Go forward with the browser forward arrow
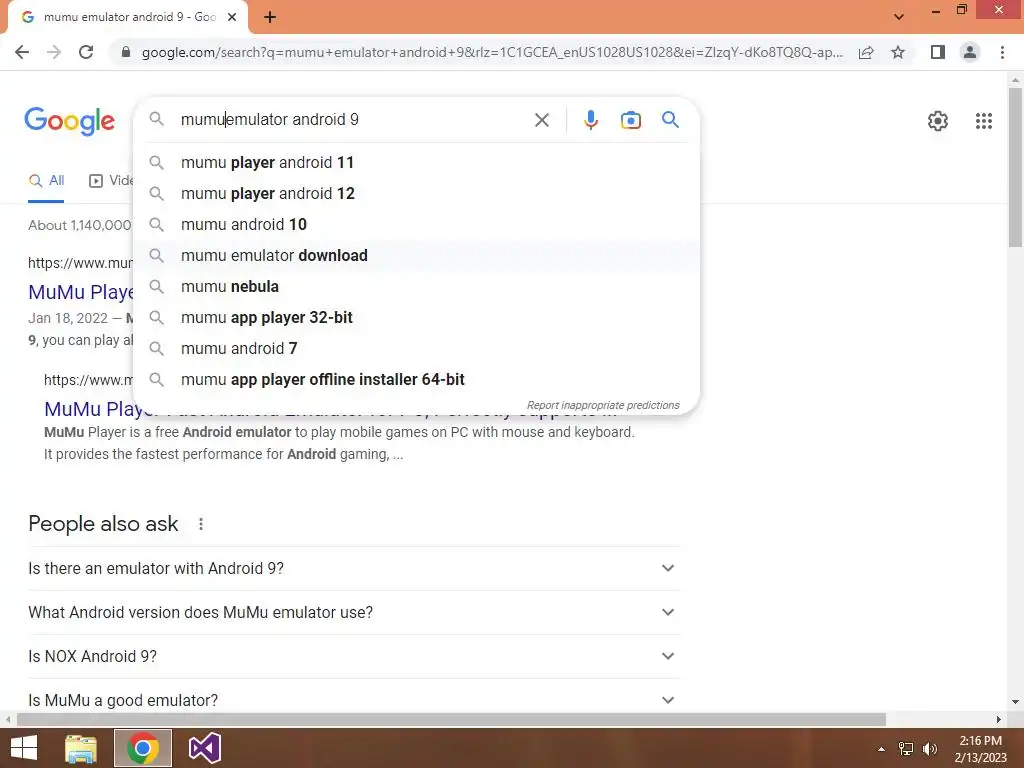This screenshot has height=768, width=1024. pos(54,52)
